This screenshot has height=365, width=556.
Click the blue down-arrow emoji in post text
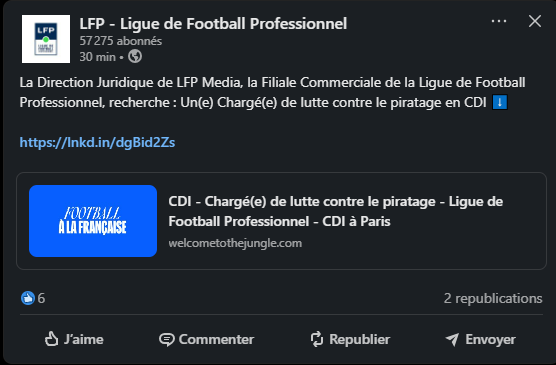pos(500,102)
